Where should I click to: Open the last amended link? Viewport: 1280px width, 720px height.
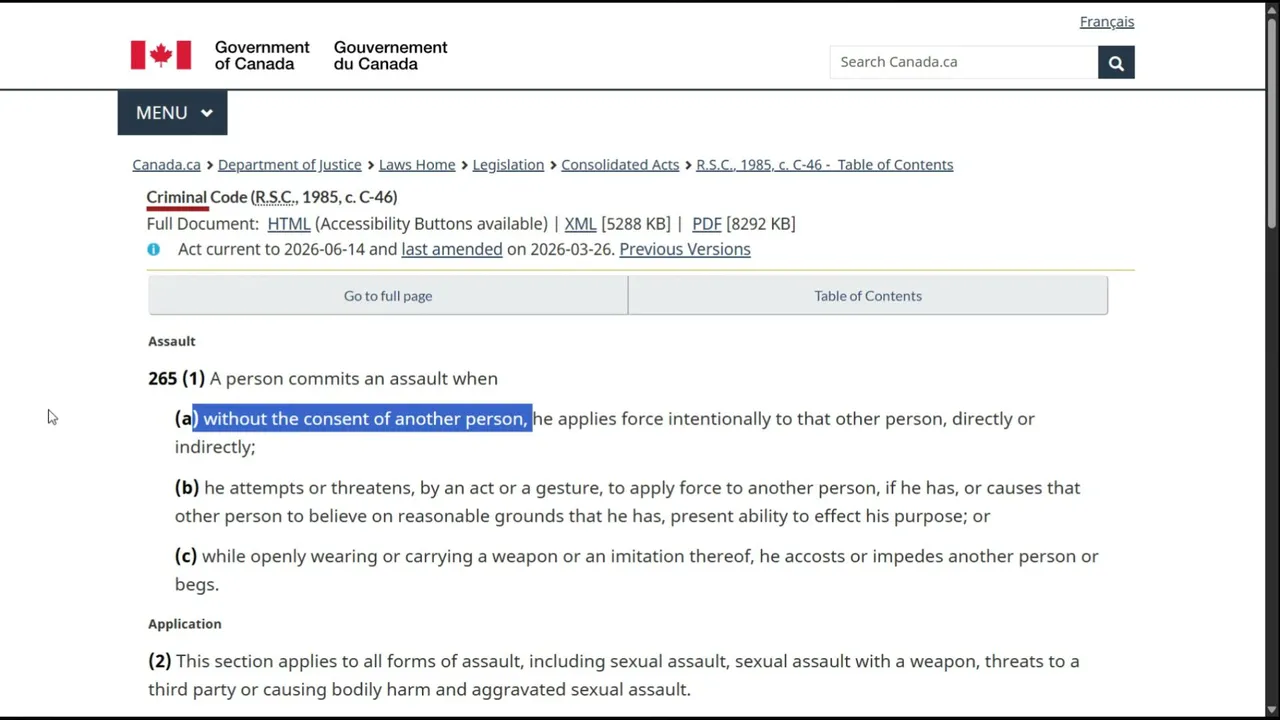(452, 249)
